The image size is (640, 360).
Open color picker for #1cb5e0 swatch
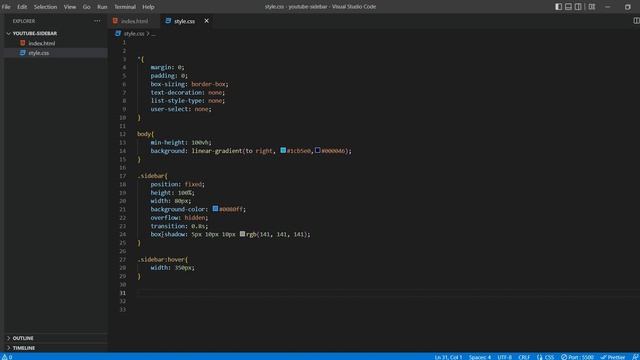283,151
